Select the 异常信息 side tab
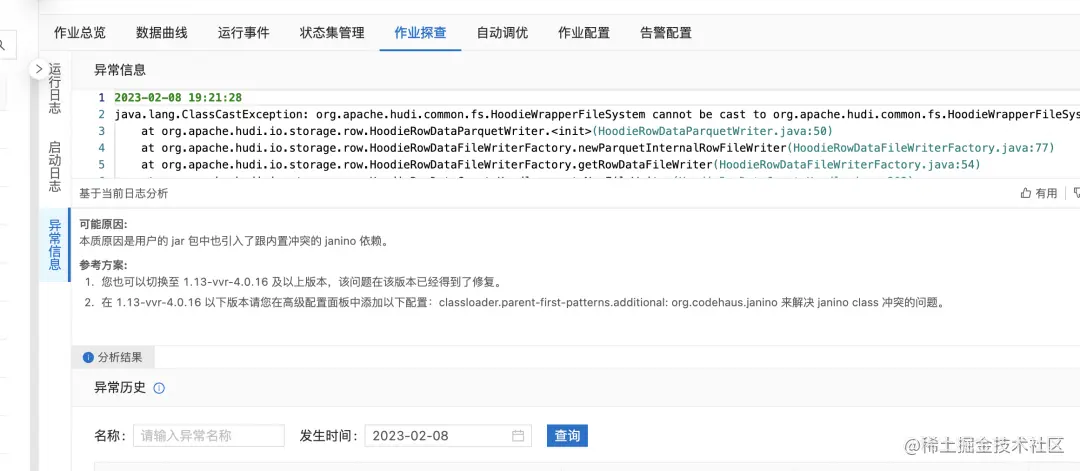The image size is (1080, 471). click(x=55, y=245)
